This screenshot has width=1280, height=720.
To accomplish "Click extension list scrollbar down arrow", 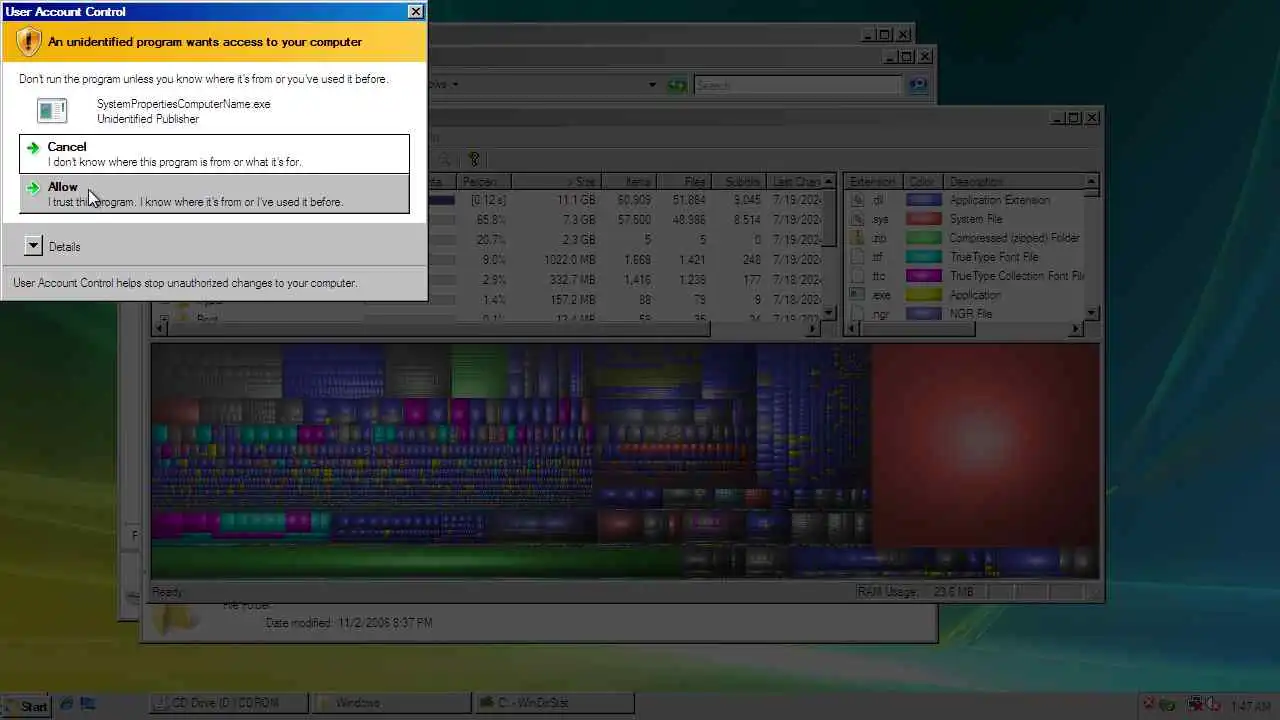I will (1092, 313).
